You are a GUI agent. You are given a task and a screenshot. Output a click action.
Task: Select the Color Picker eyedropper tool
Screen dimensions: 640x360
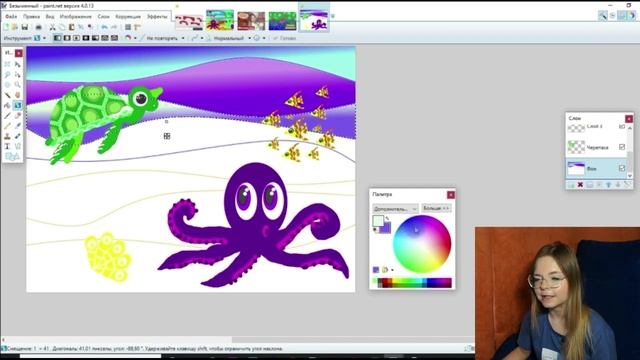tap(18, 126)
